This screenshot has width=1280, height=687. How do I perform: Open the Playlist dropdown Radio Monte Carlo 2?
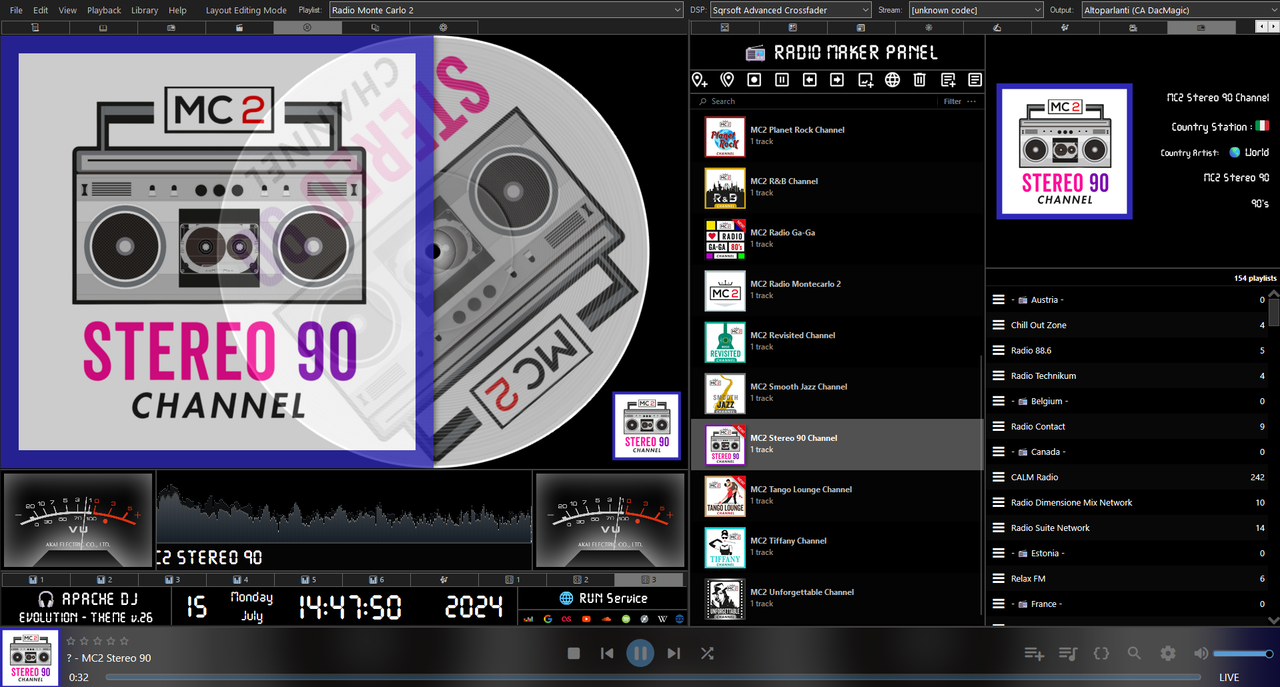click(x=506, y=10)
